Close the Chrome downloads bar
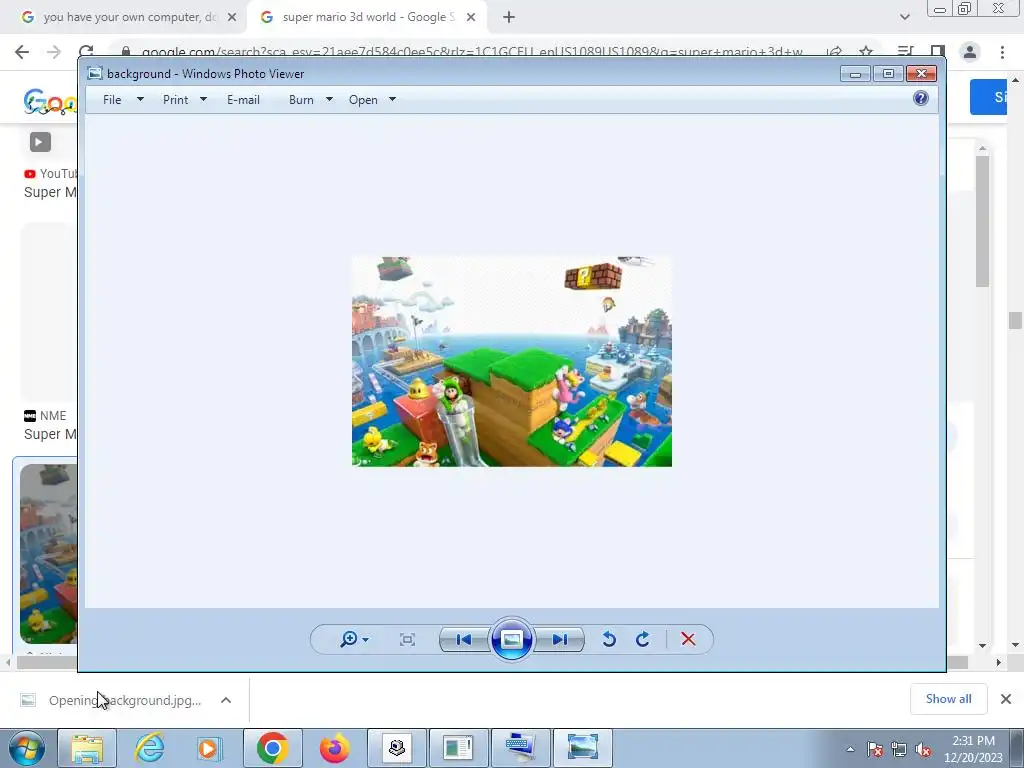Image resolution: width=1024 pixels, height=768 pixels. point(1006,699)
